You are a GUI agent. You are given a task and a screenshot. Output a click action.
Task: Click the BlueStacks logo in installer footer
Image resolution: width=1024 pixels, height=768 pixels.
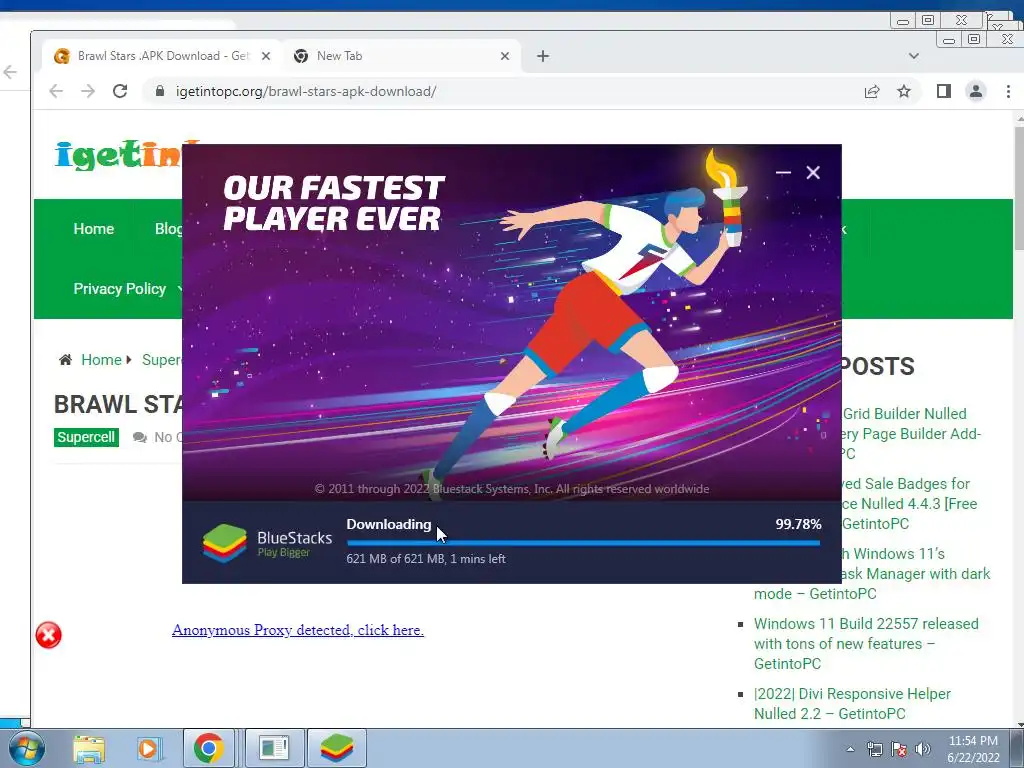coord(266,543)
